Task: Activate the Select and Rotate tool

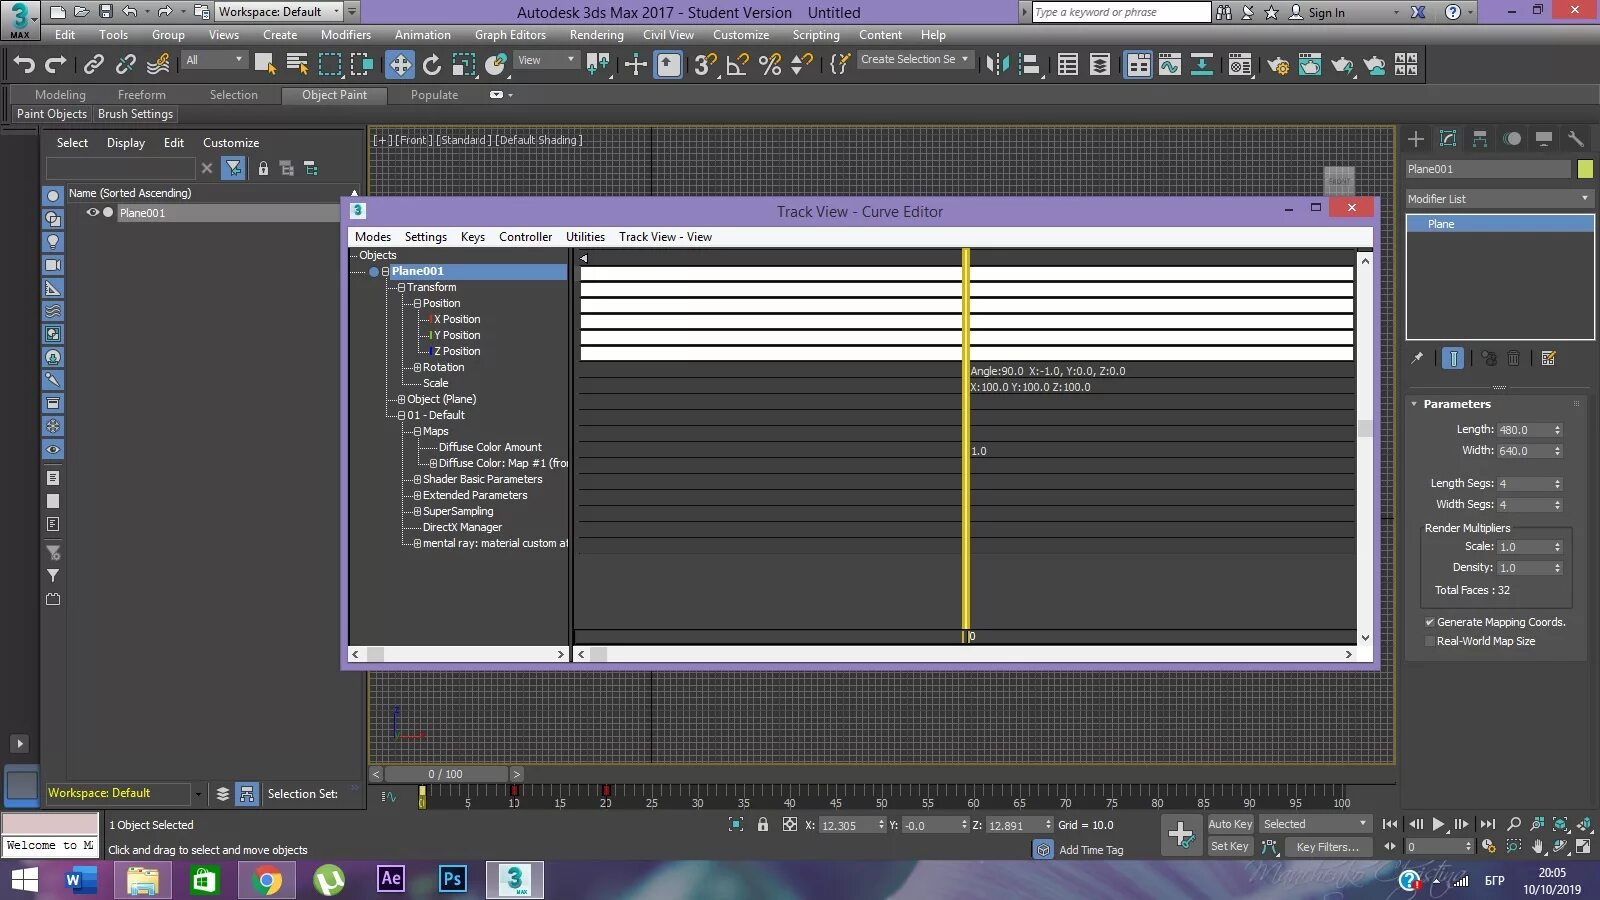Action: point(432,65)
